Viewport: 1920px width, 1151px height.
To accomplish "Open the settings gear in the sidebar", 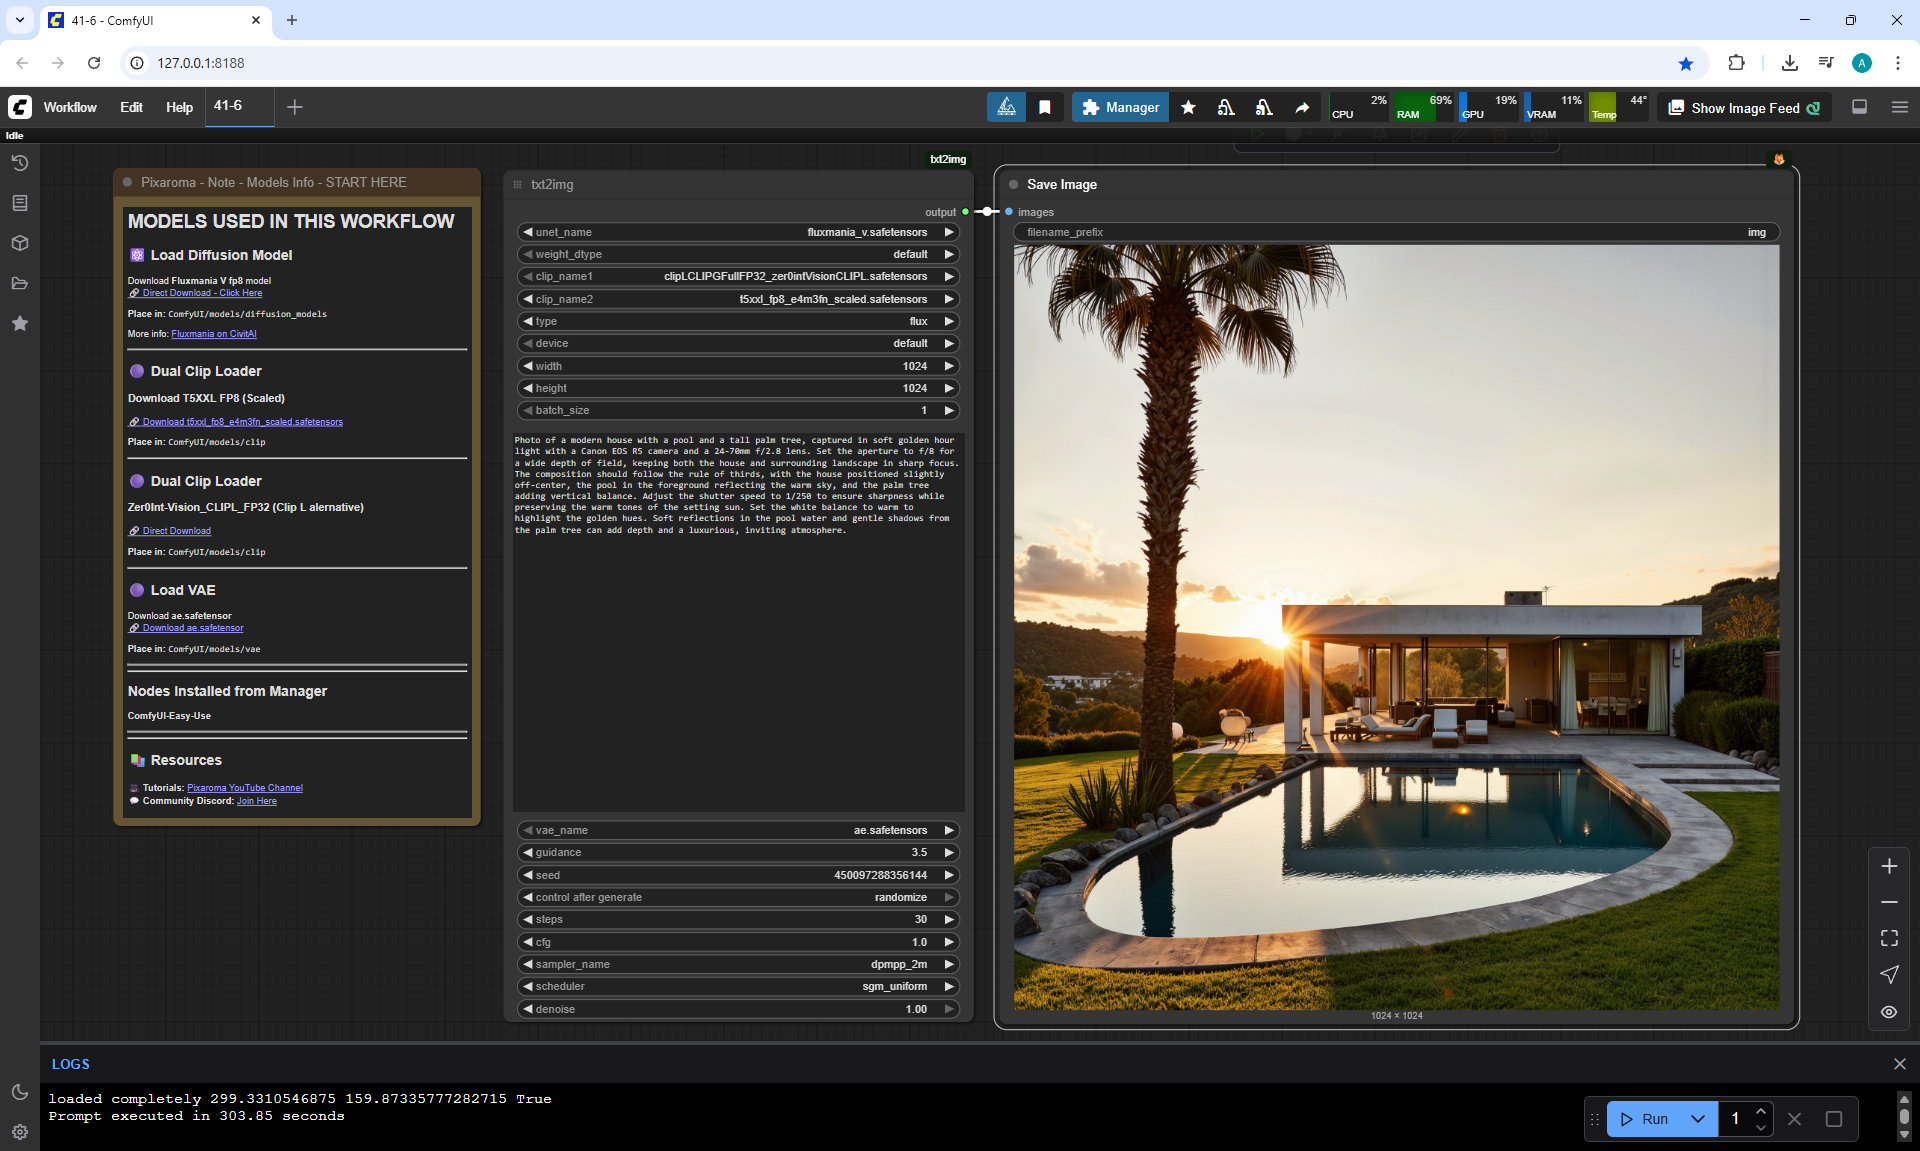I will (x=19, y=1132).
